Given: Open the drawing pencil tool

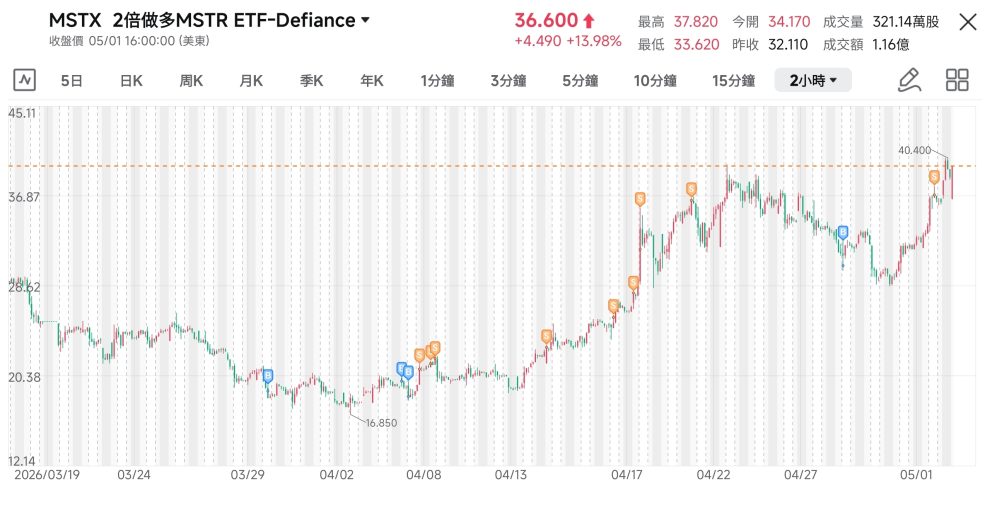Looking at the screenshot, I should (x=909, y=80).
